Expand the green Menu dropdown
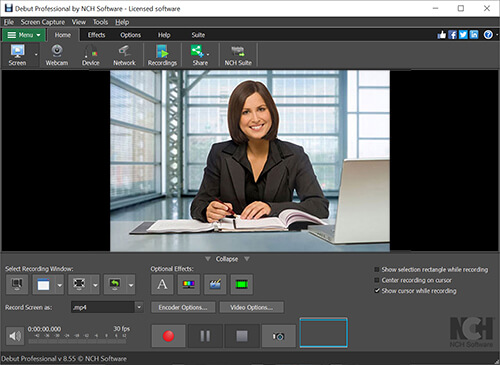500x365 pixels. pos(24,35)
